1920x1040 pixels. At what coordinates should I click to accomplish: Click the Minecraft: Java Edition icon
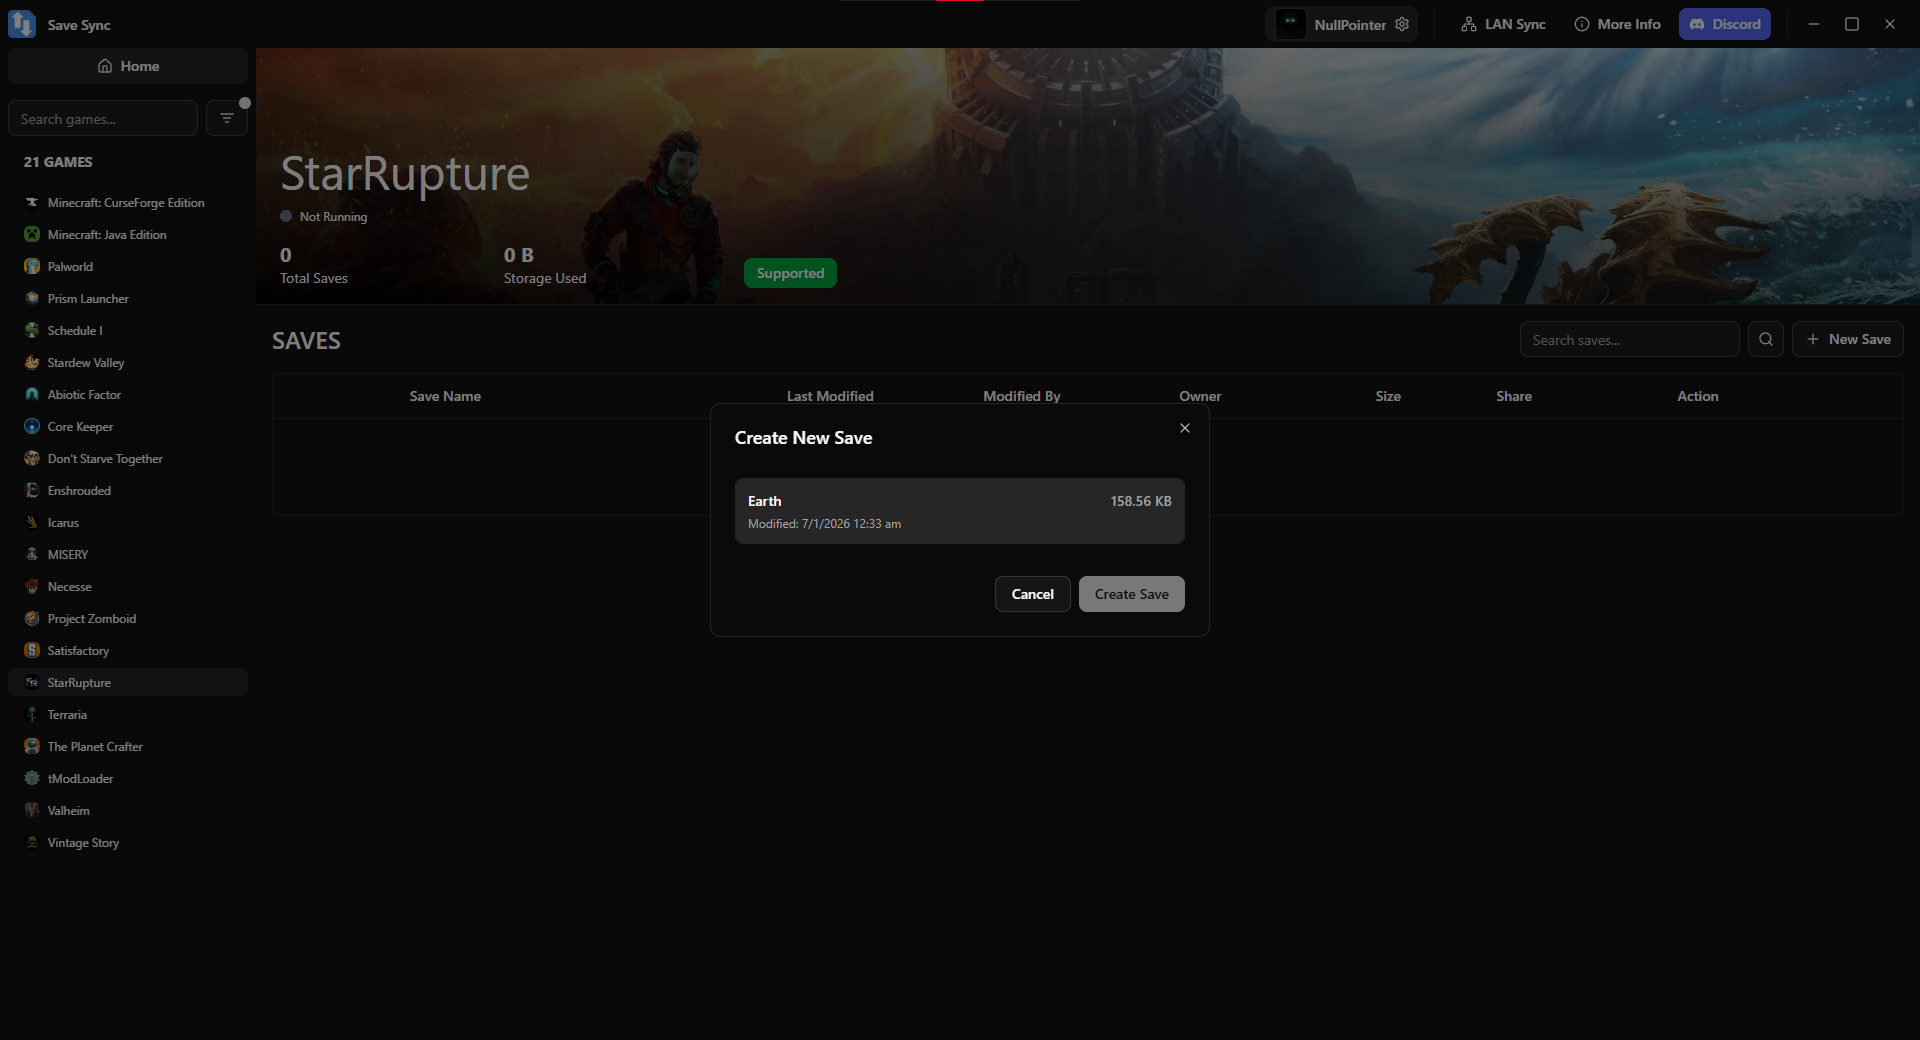tap(32, 234)
